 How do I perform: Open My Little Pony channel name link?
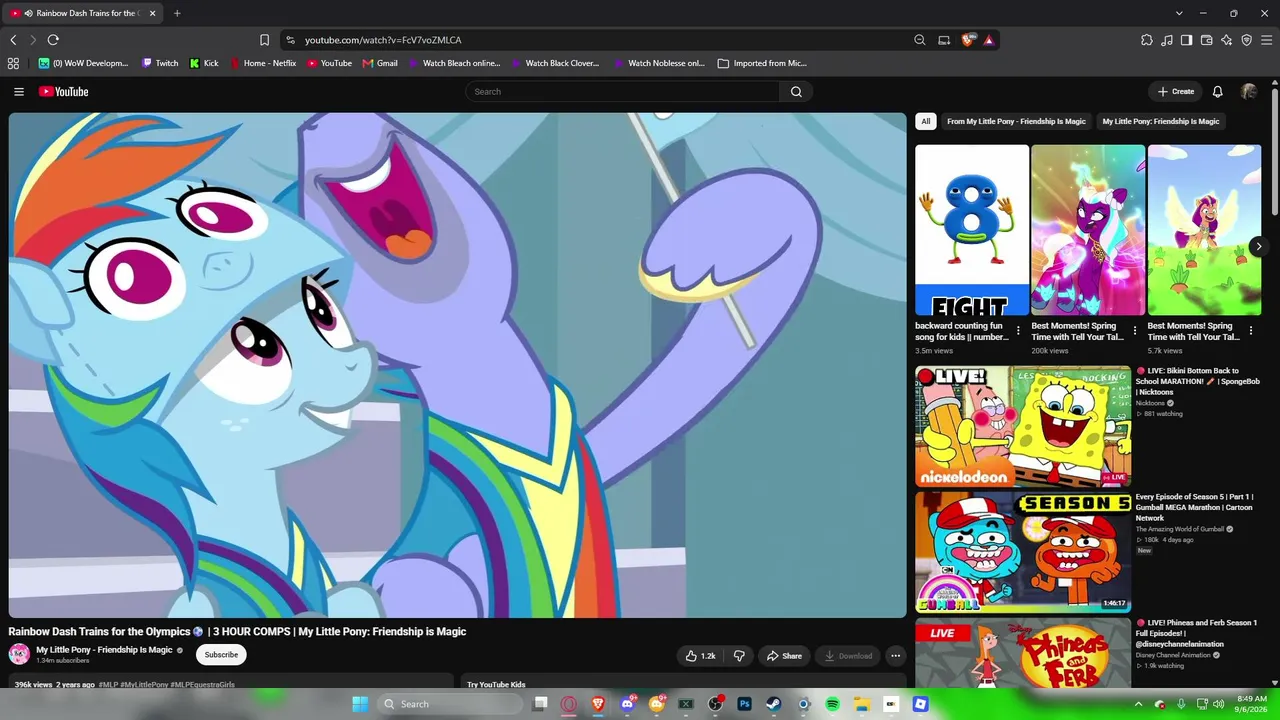coord(104,650)
